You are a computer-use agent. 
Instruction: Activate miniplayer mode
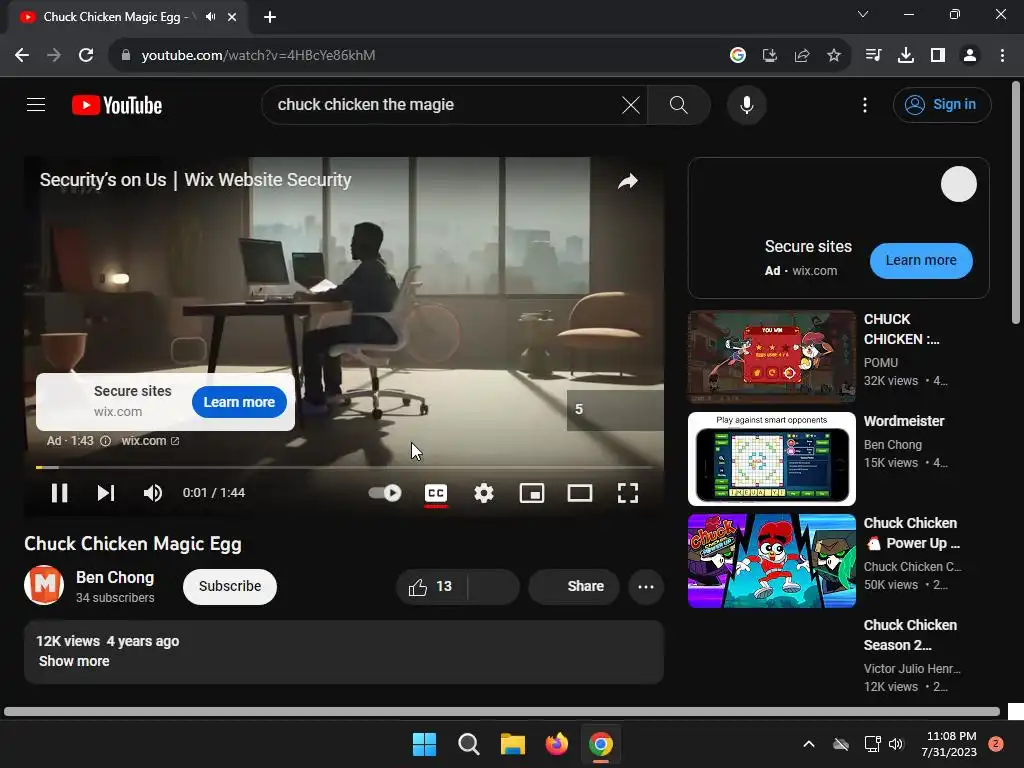point(532,493)
